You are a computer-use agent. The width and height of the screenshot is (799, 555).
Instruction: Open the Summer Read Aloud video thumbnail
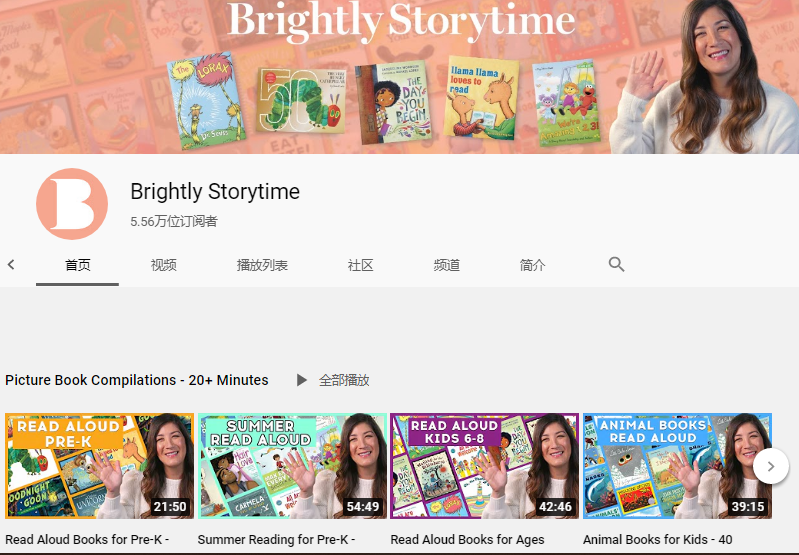292,466
